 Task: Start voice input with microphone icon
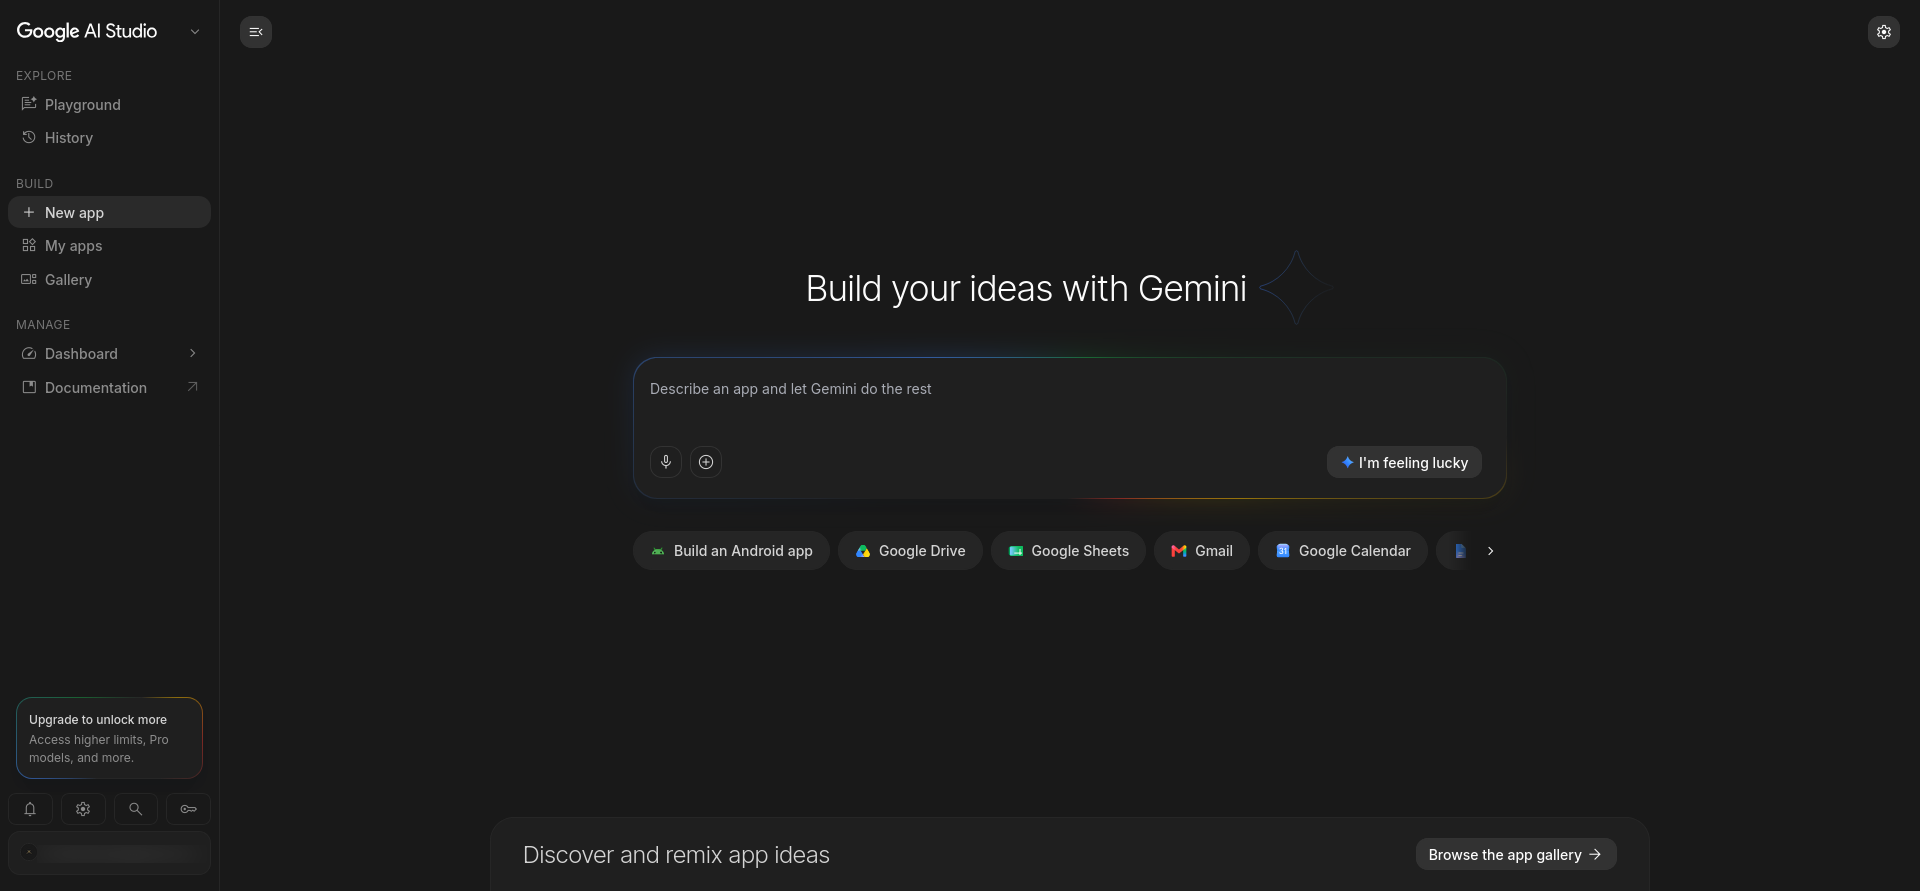[x=666, y=462]
